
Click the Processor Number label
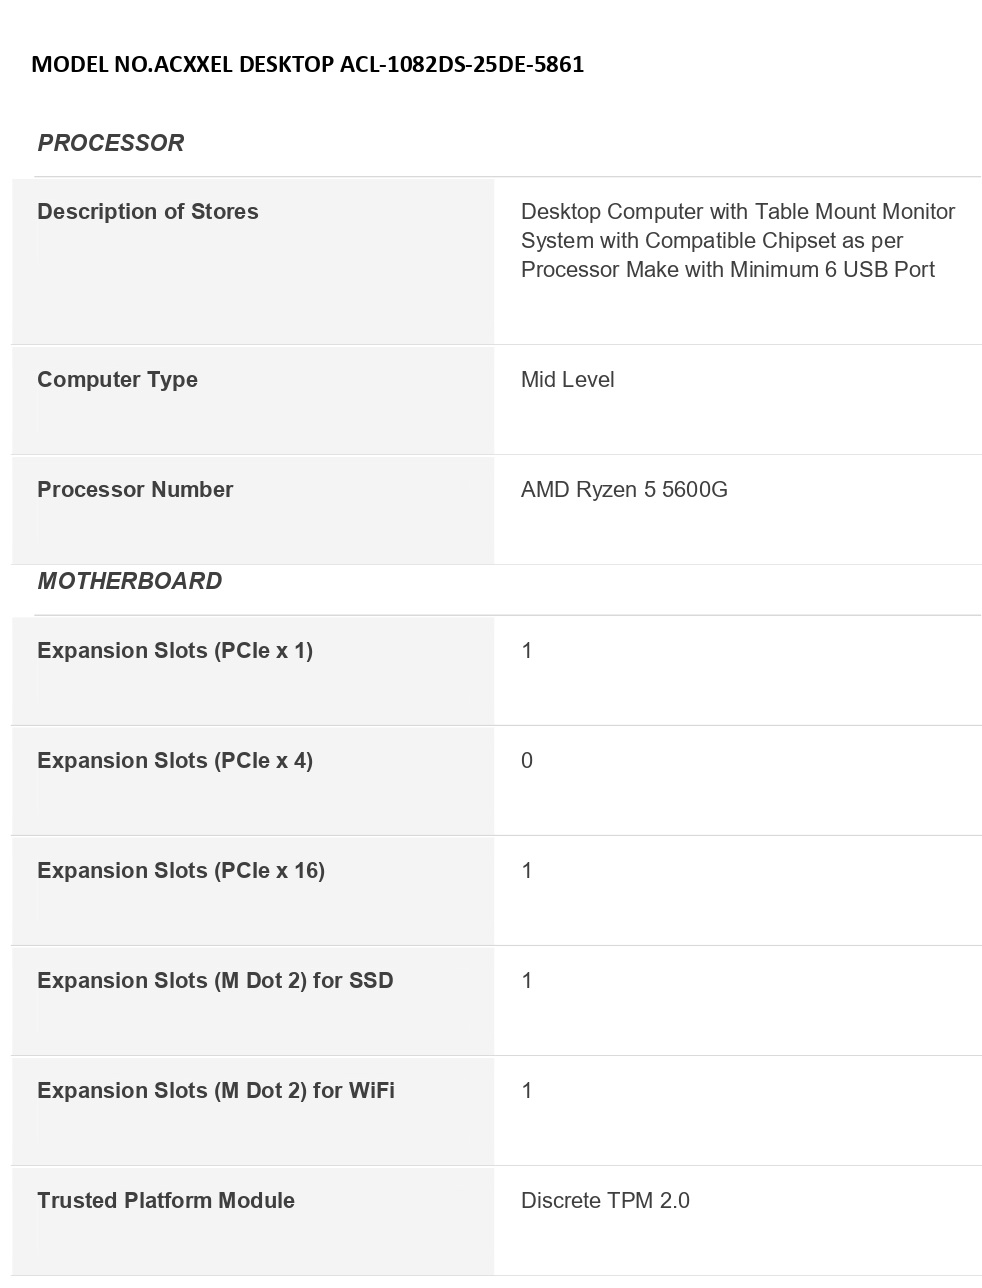click(x=135, y=490)
